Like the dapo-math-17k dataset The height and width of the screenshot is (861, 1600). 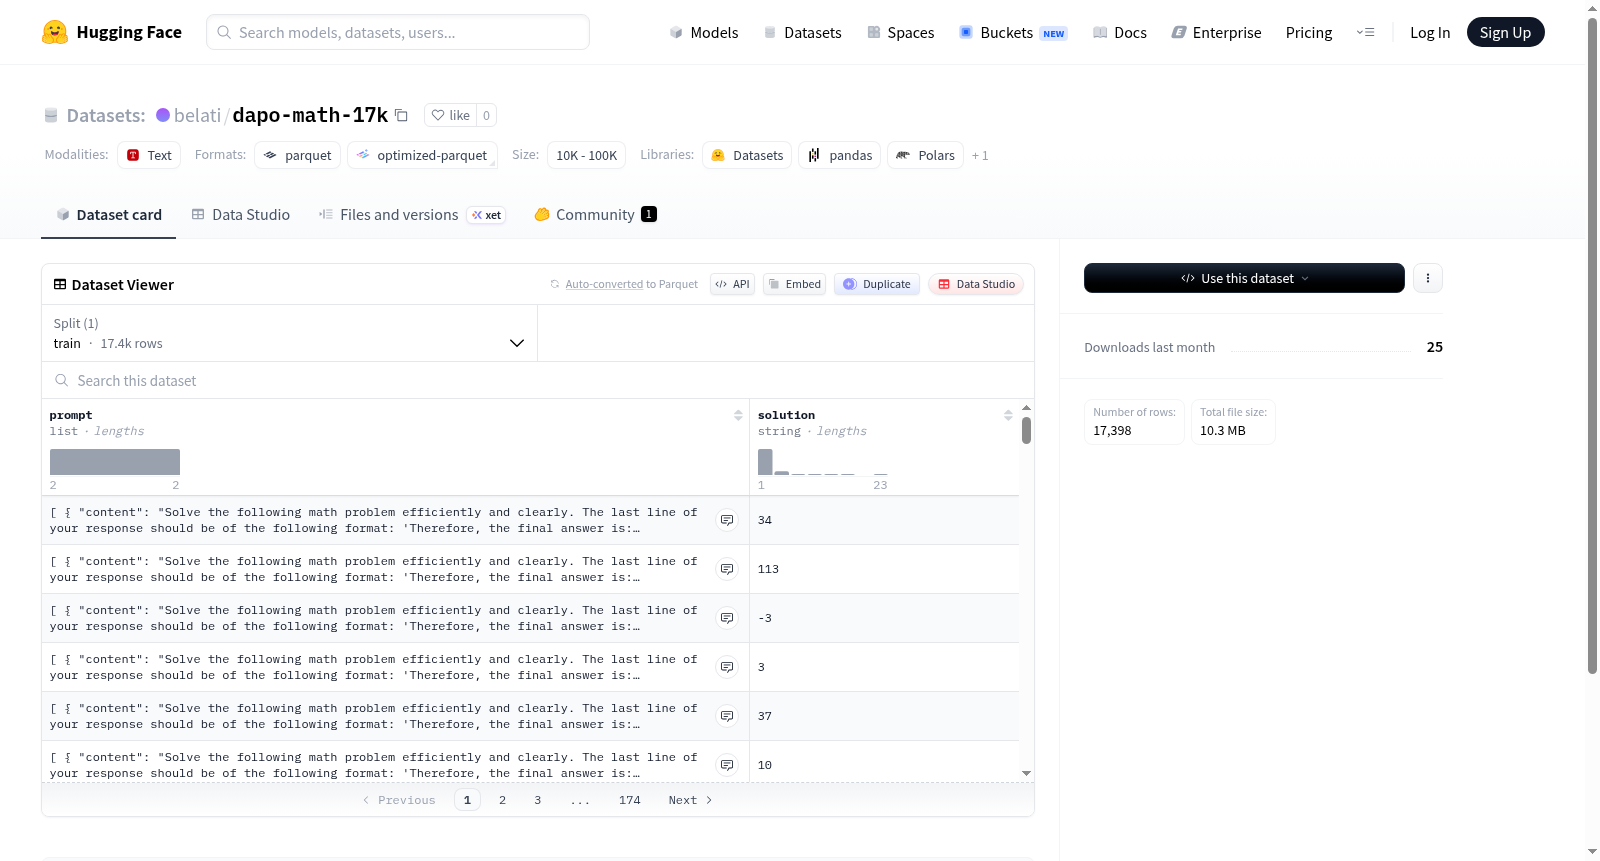450,115
